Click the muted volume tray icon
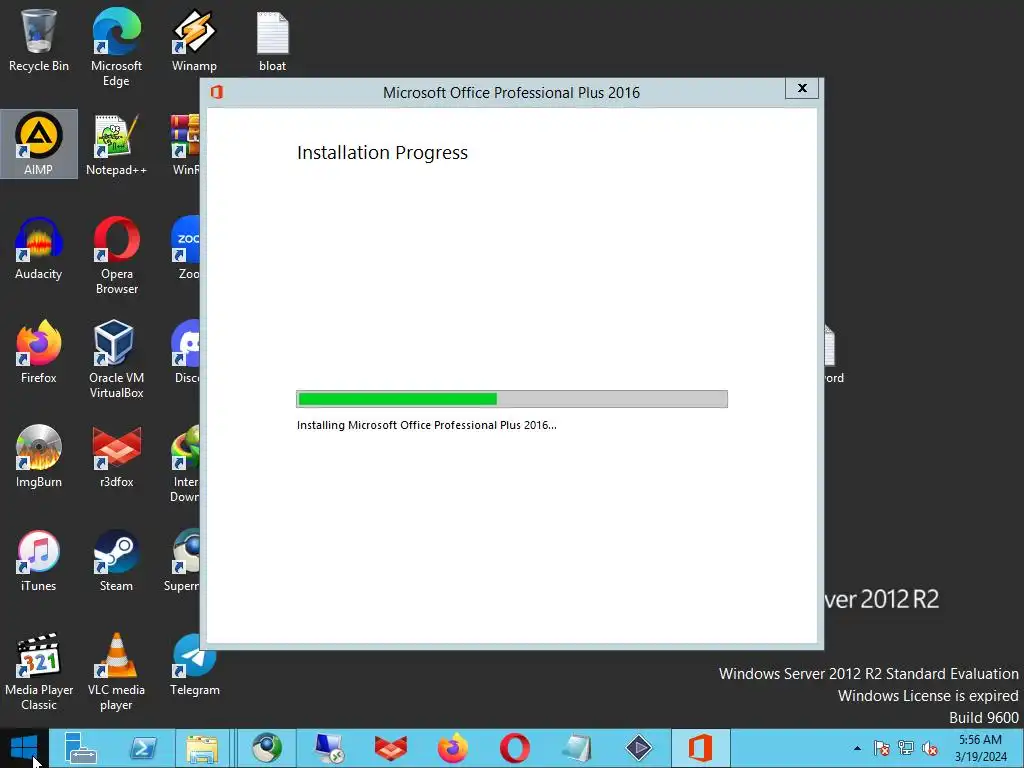The height and width of the screenshot is (768, 1024). (x=930, y=748)
